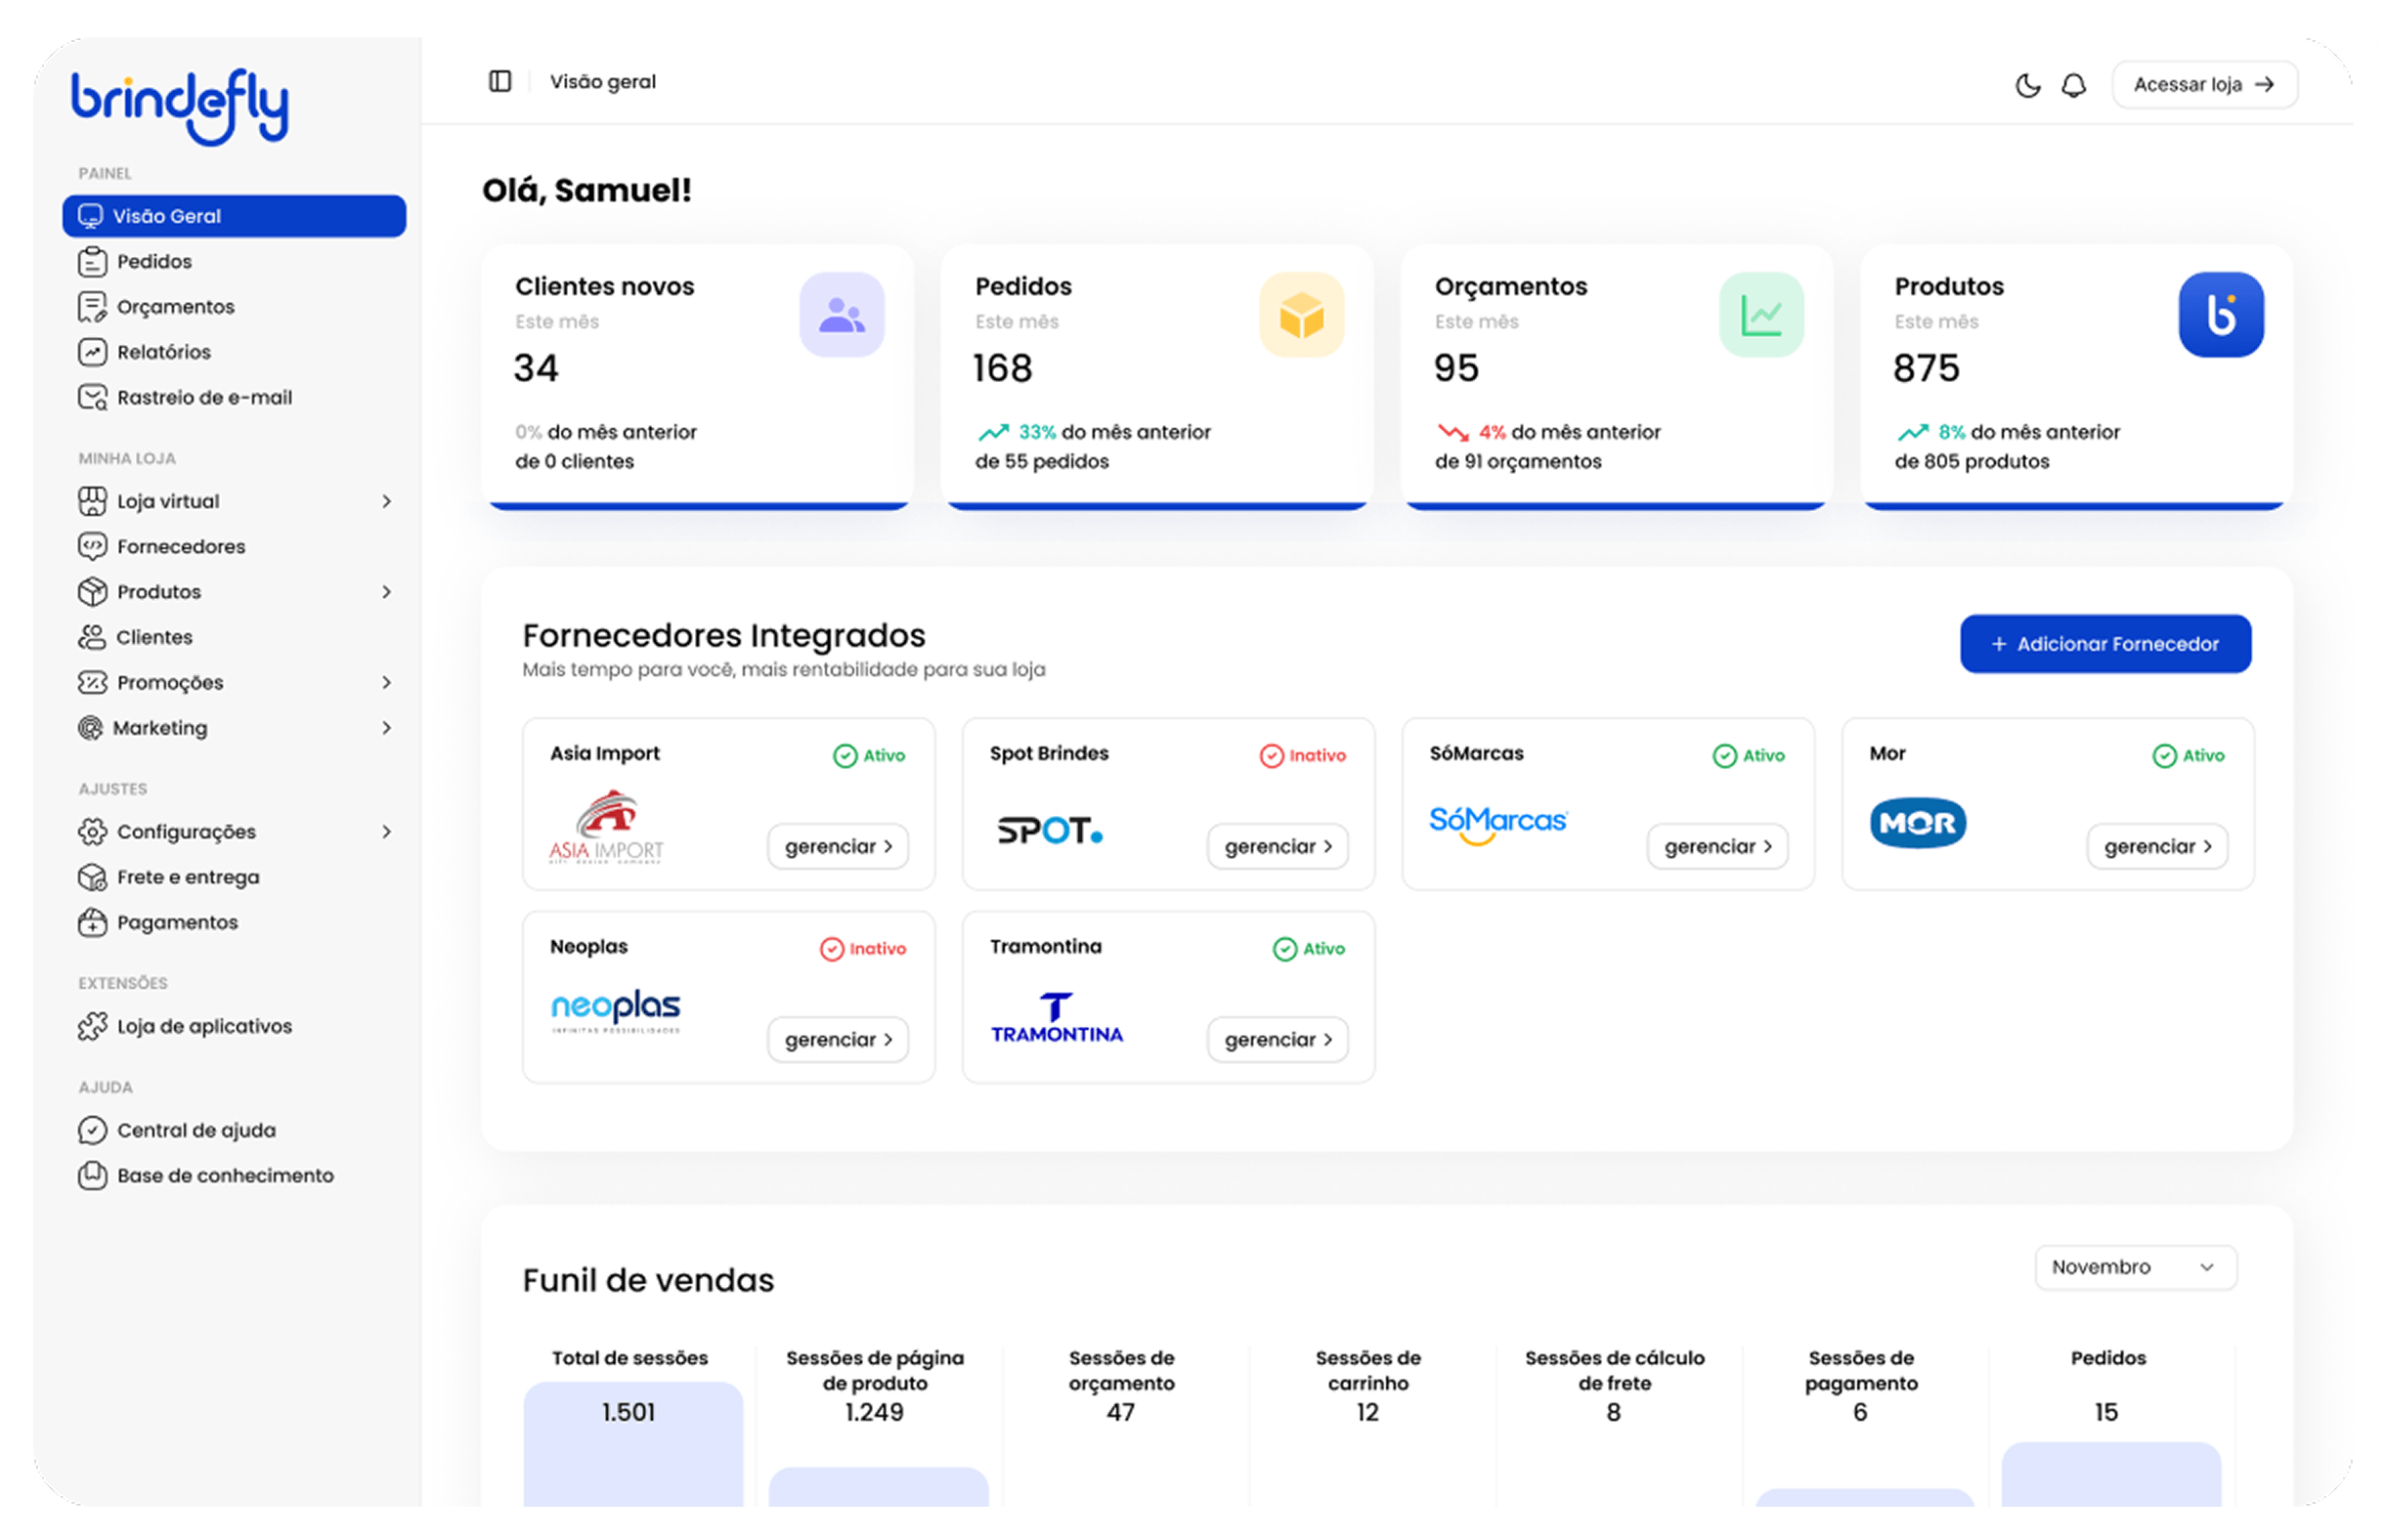Screen dimensions: 2385x1540
Task: Click the 33% do mês anterior text
Action: 1114,432
